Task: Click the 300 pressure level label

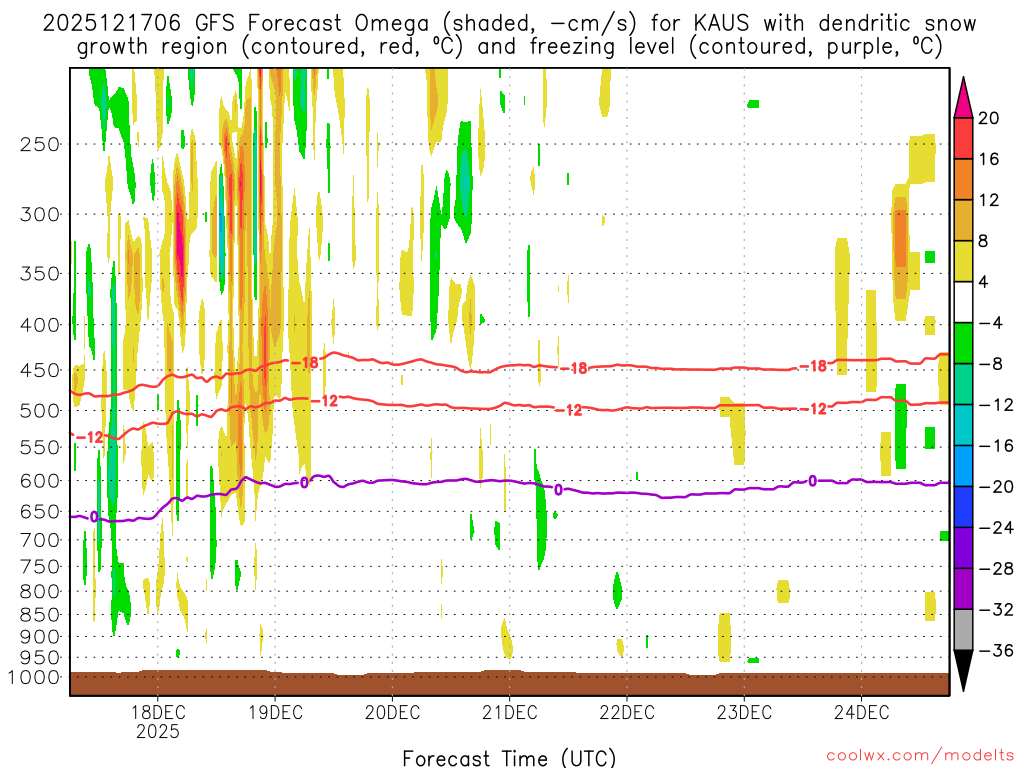Action: pos(40,214)
